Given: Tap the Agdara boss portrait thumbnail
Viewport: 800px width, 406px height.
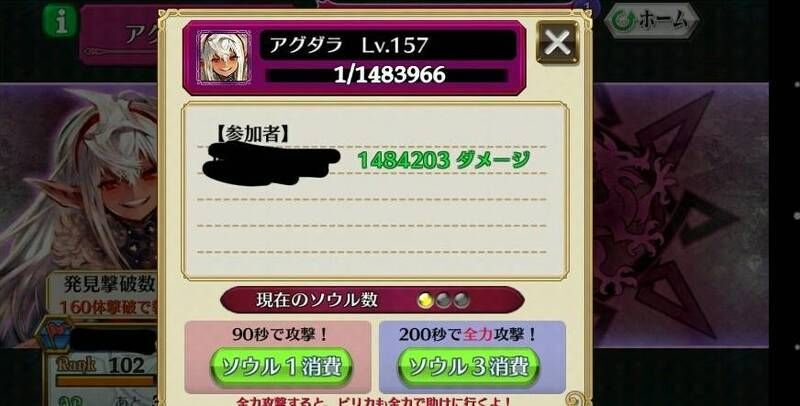Looking at the screenshot, I should click(x=224, y=57).
